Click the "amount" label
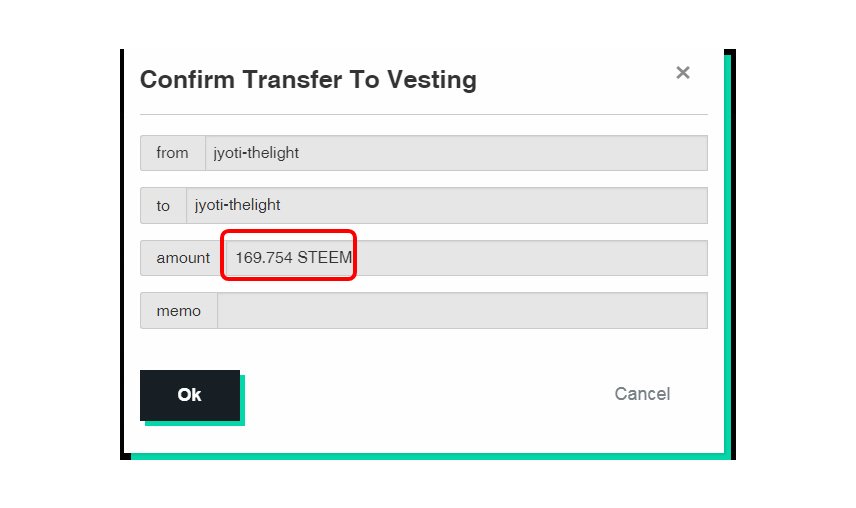 tap(183, 258)
